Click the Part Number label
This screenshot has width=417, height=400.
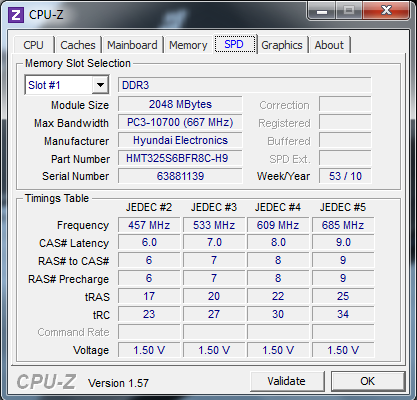(x=80, y=159)
